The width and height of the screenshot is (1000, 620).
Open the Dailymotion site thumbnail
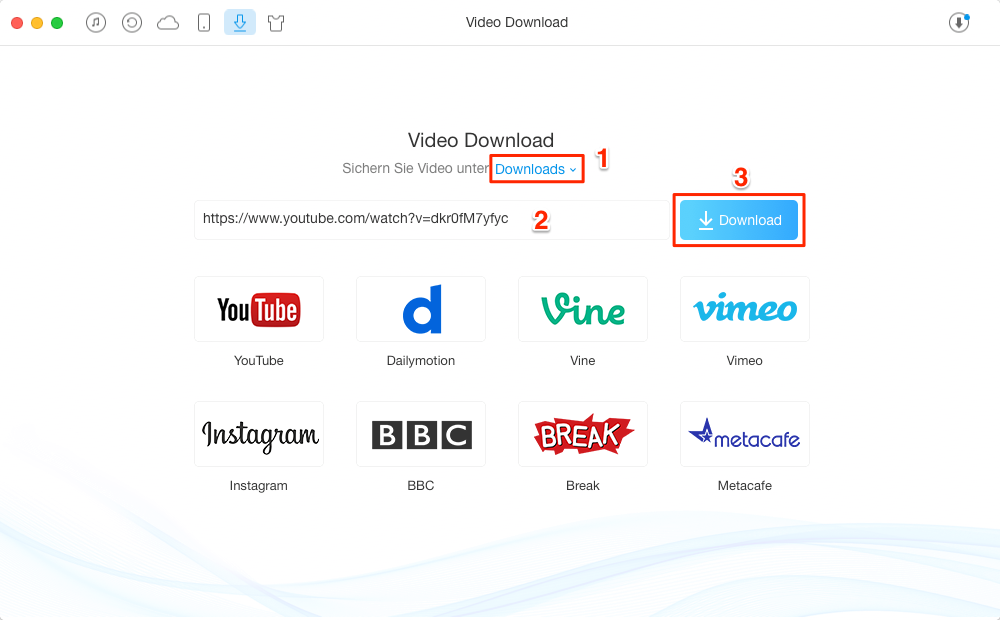coord(421,309)
